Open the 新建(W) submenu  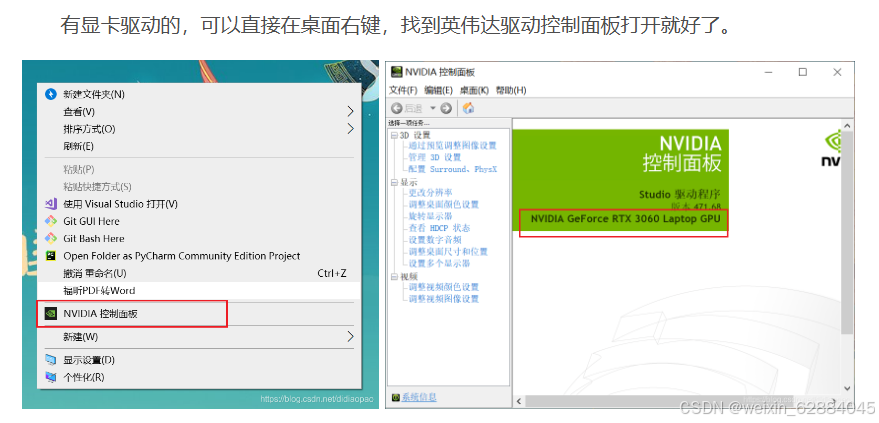[198, 337]
